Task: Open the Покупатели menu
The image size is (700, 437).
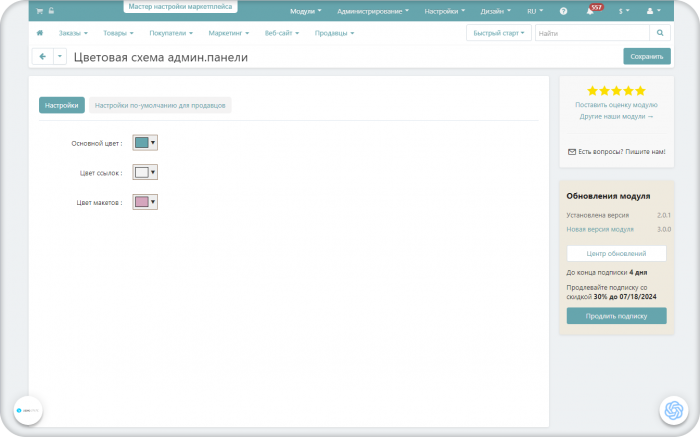Action: tap(171, 33)
